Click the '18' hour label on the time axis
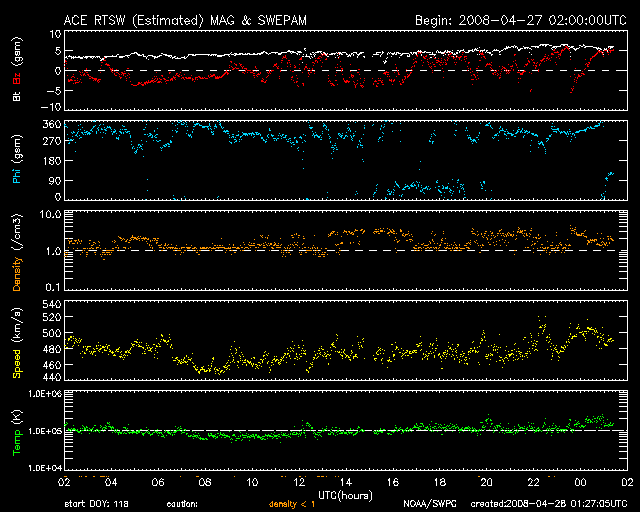 click(440, 482)
